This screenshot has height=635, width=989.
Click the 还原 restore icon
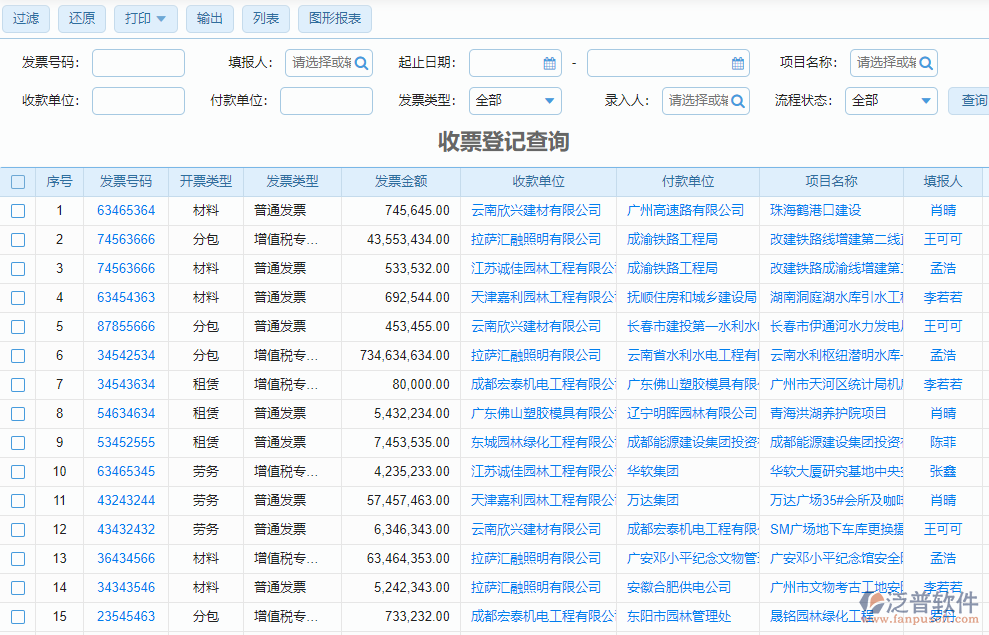(81, 18)
